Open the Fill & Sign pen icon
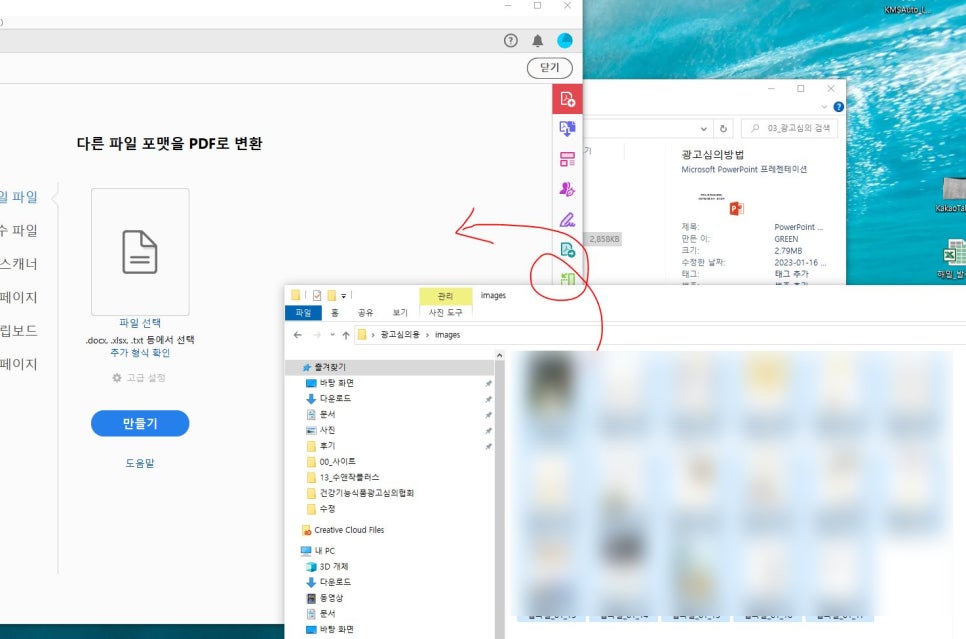The height and width of the screenshot is (639, 966). pos(567,219)
